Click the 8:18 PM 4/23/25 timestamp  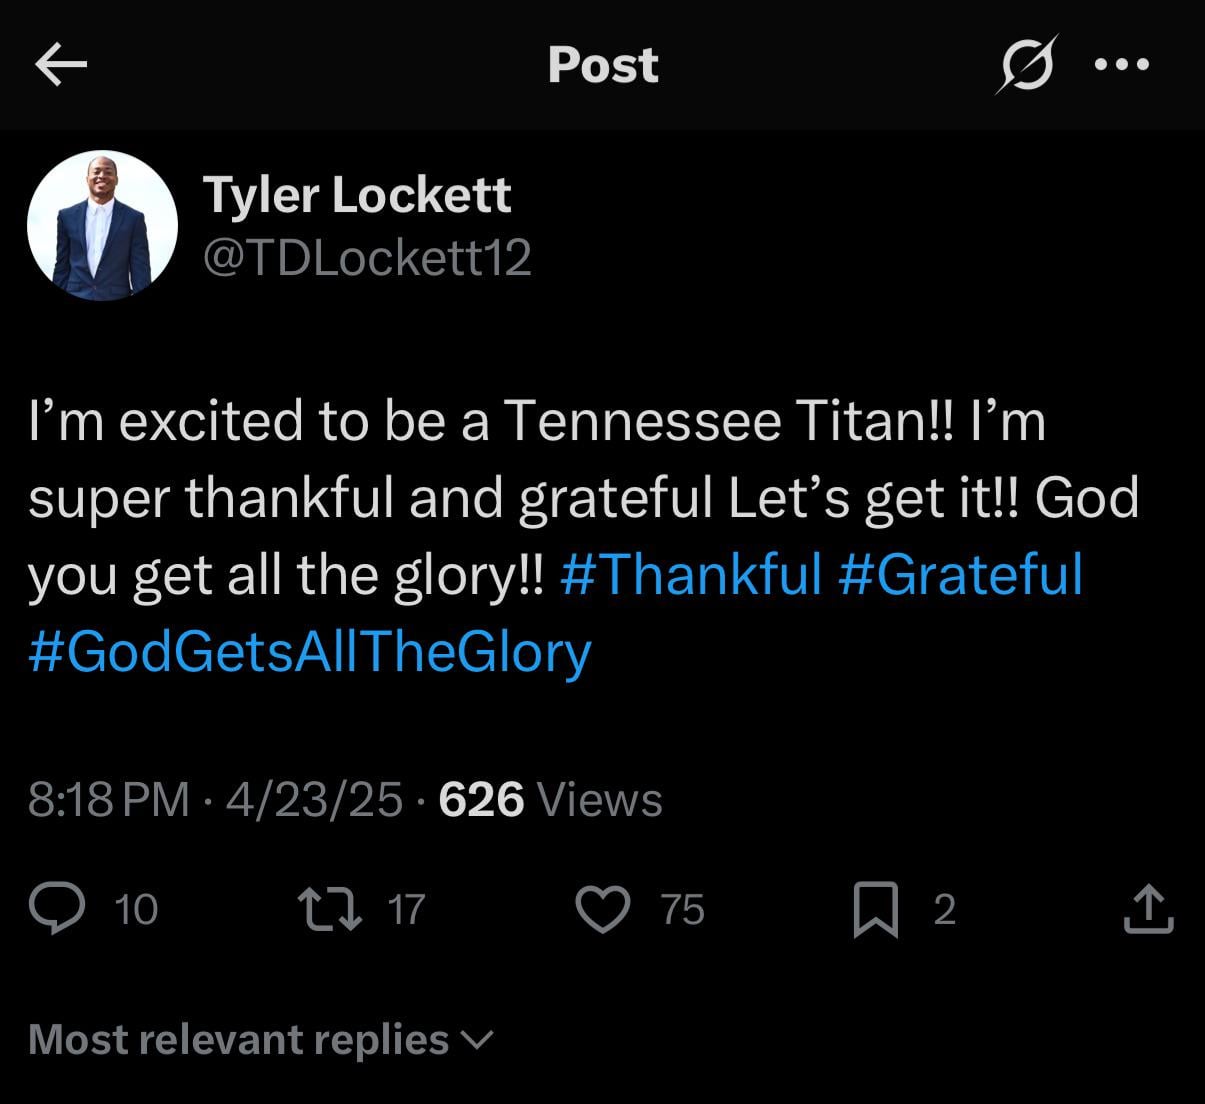pos(215,800)
